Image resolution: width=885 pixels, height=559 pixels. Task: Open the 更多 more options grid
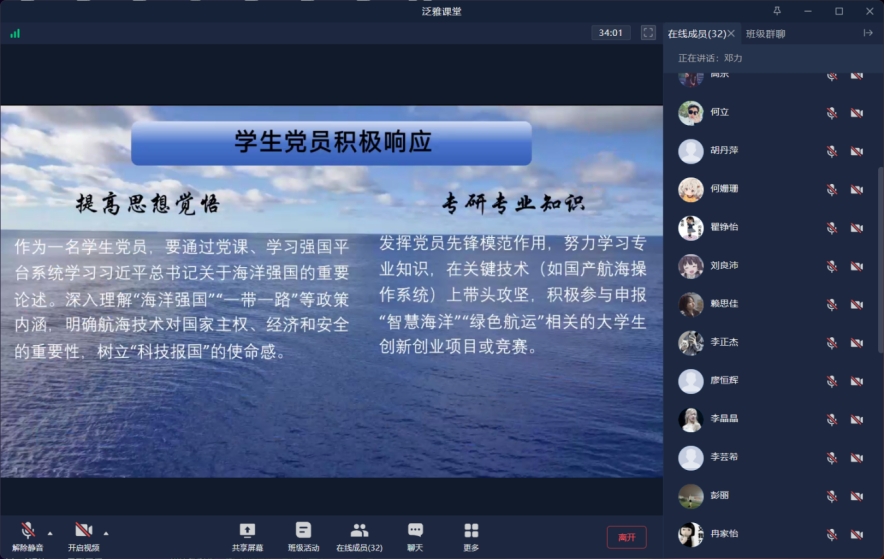pos(471,531)
